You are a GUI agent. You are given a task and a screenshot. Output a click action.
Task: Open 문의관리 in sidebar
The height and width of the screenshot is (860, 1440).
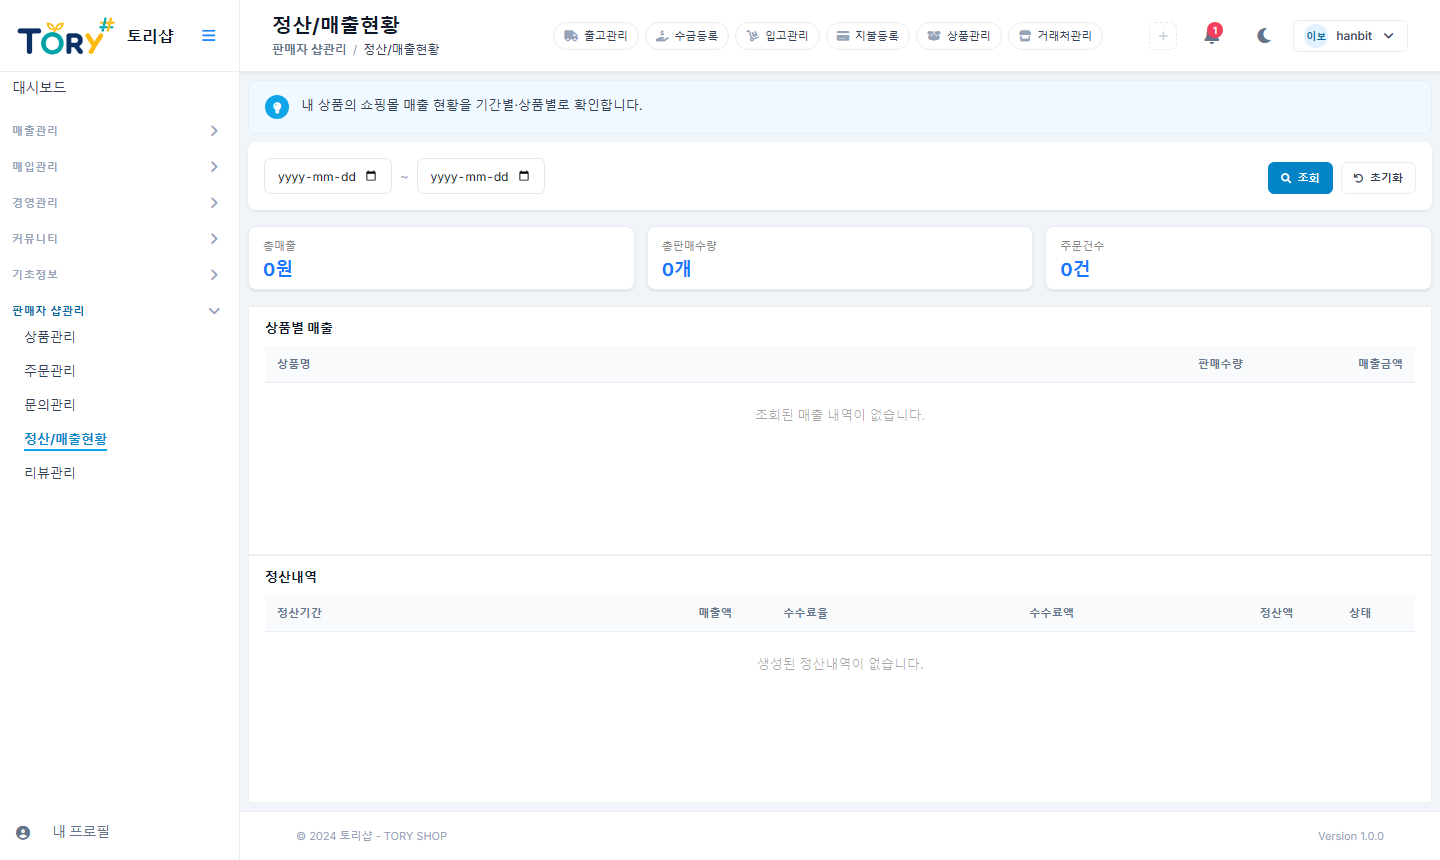click(50, 405)
